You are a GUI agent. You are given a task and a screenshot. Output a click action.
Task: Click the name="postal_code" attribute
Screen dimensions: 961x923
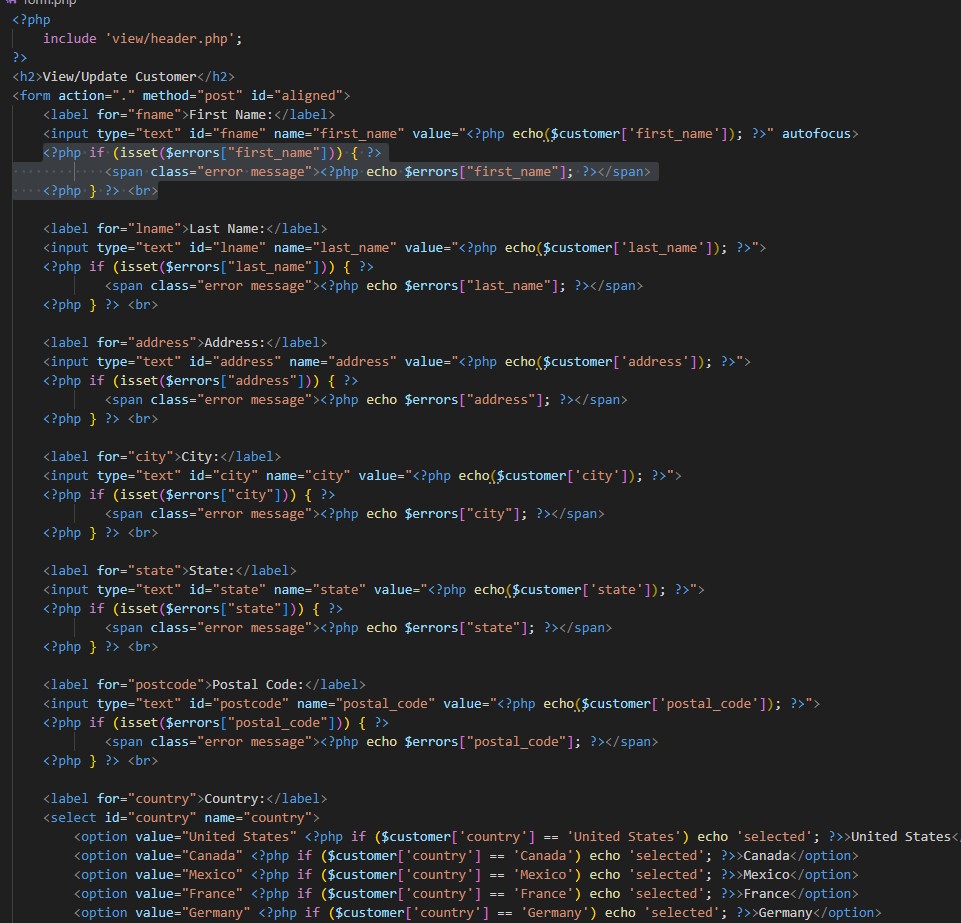click(366, 704)
